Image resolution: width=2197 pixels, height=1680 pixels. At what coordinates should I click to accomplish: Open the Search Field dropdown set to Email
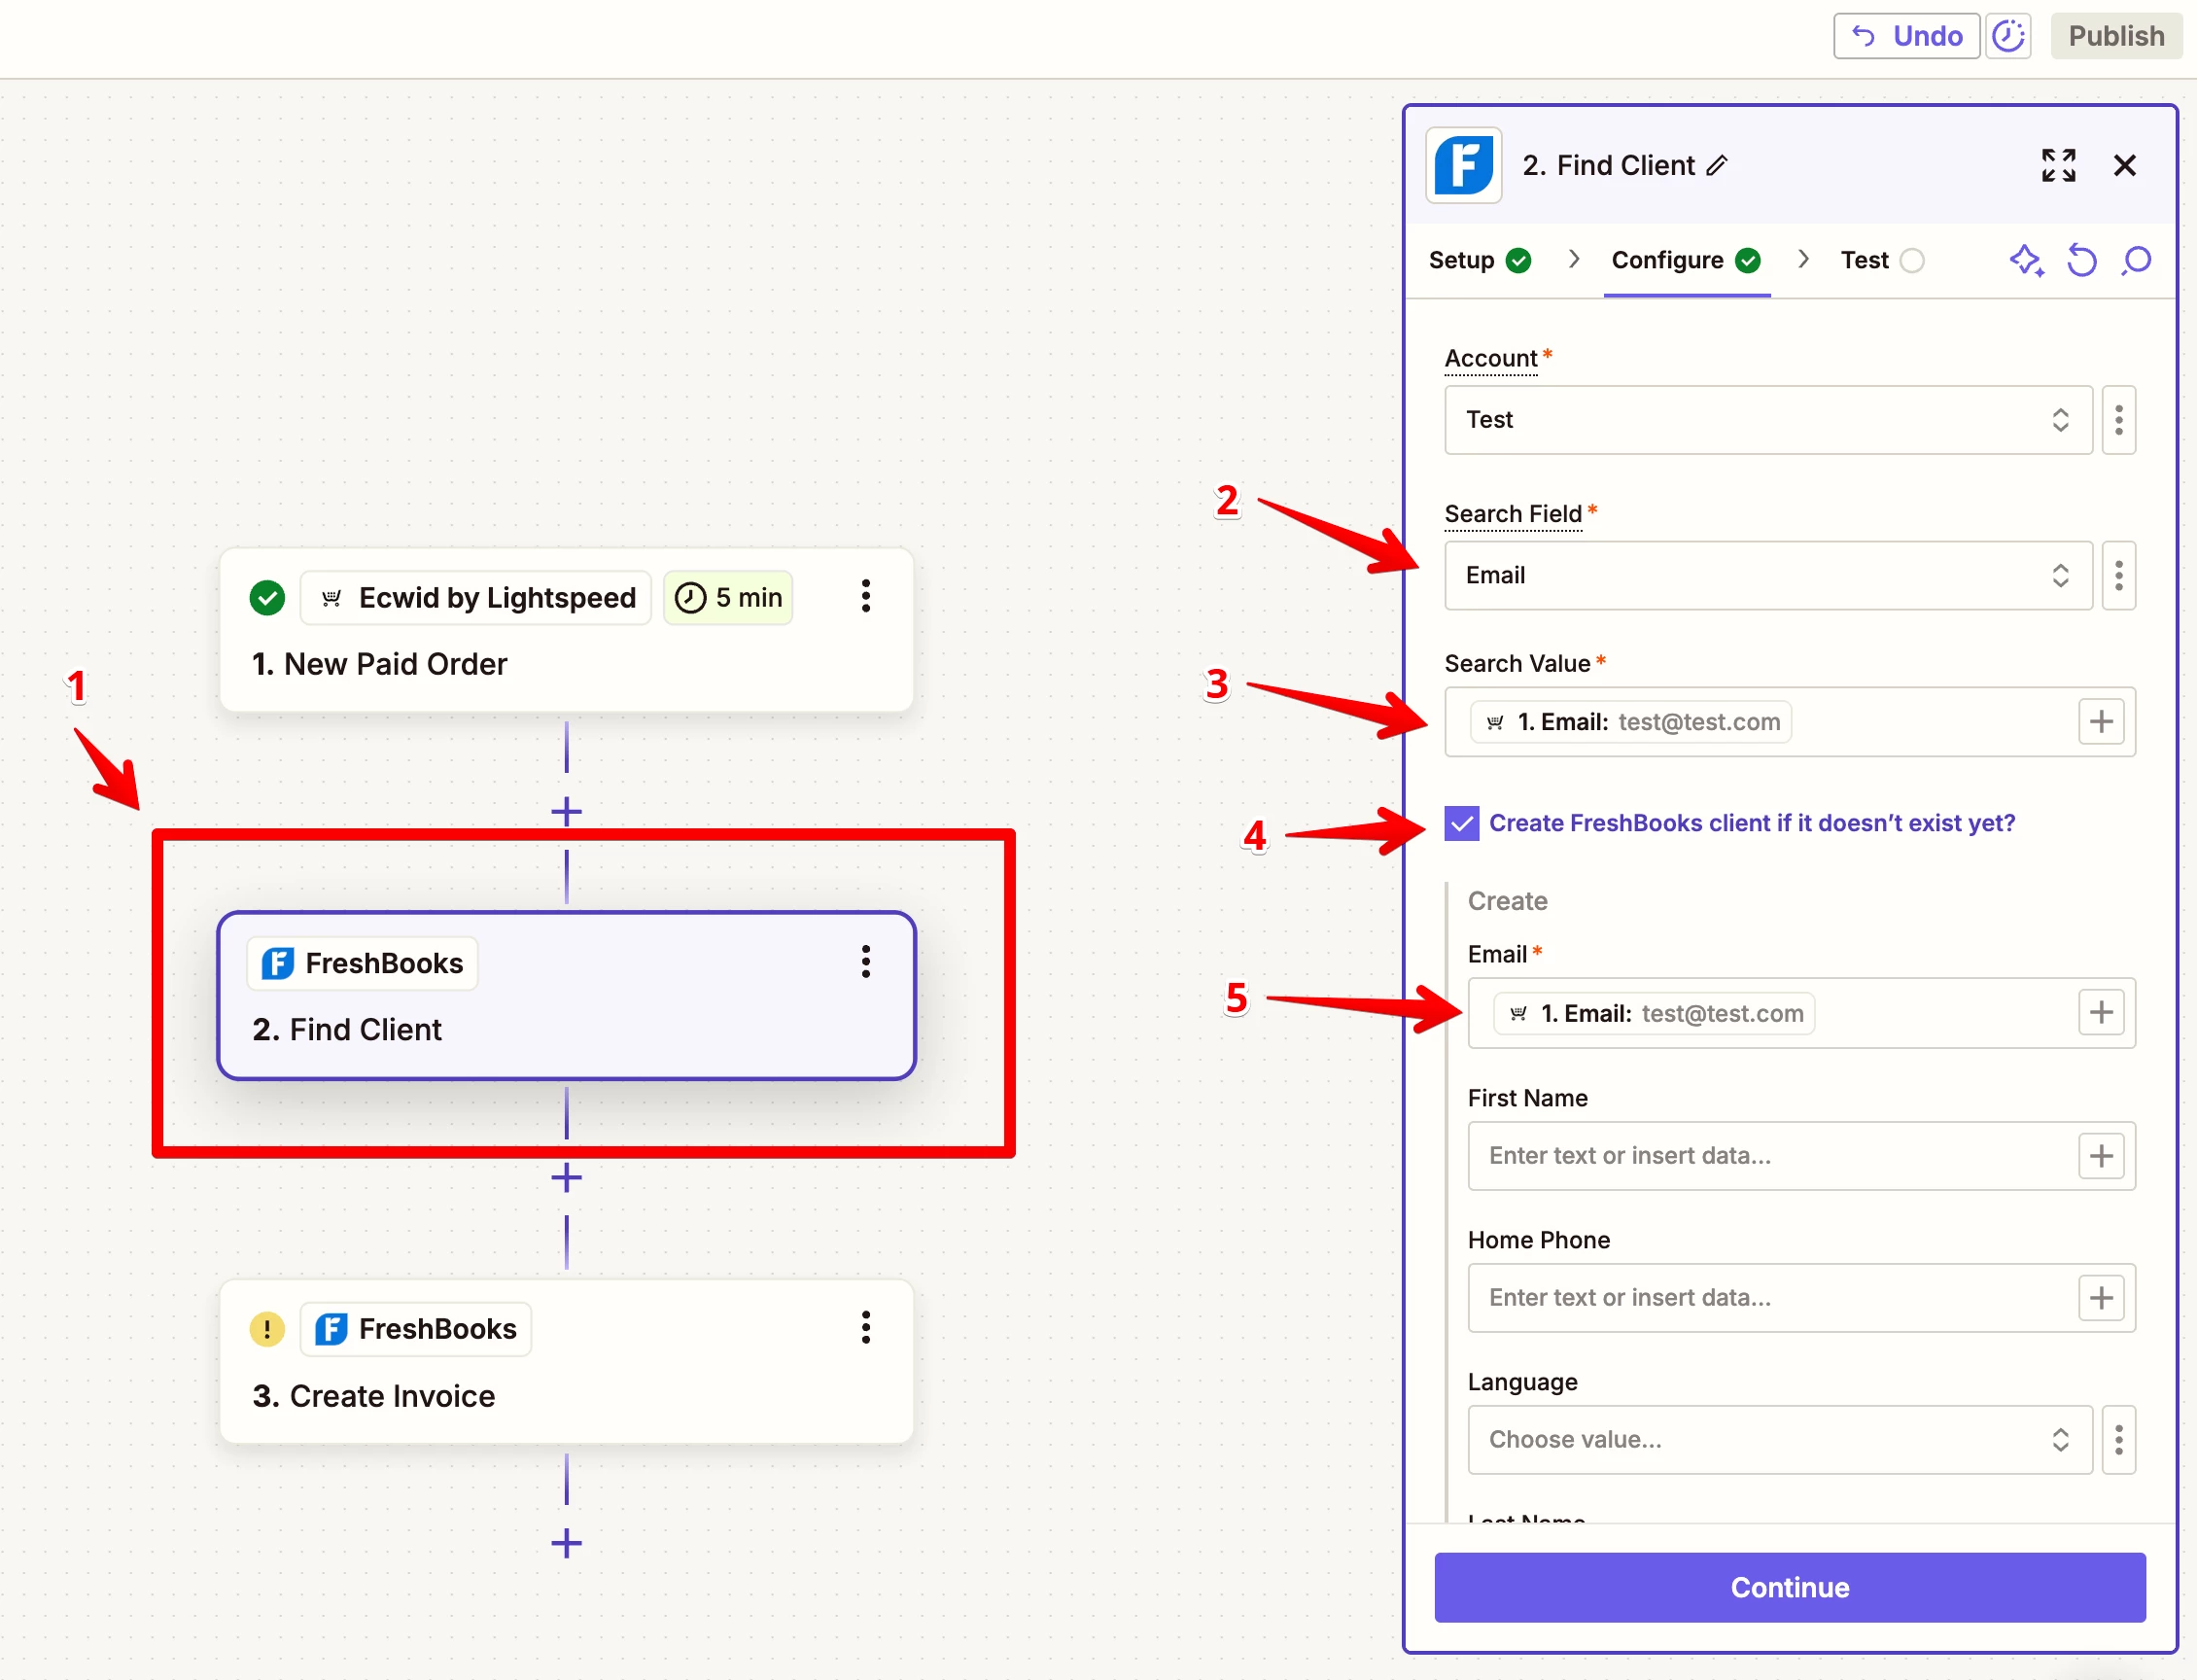1767,576
